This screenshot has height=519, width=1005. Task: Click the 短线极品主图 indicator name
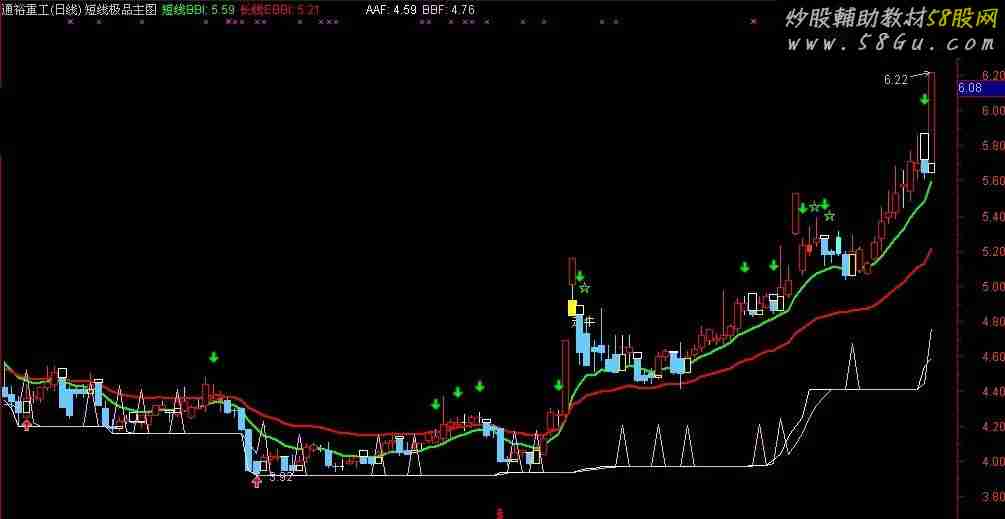tap(121, 10)
